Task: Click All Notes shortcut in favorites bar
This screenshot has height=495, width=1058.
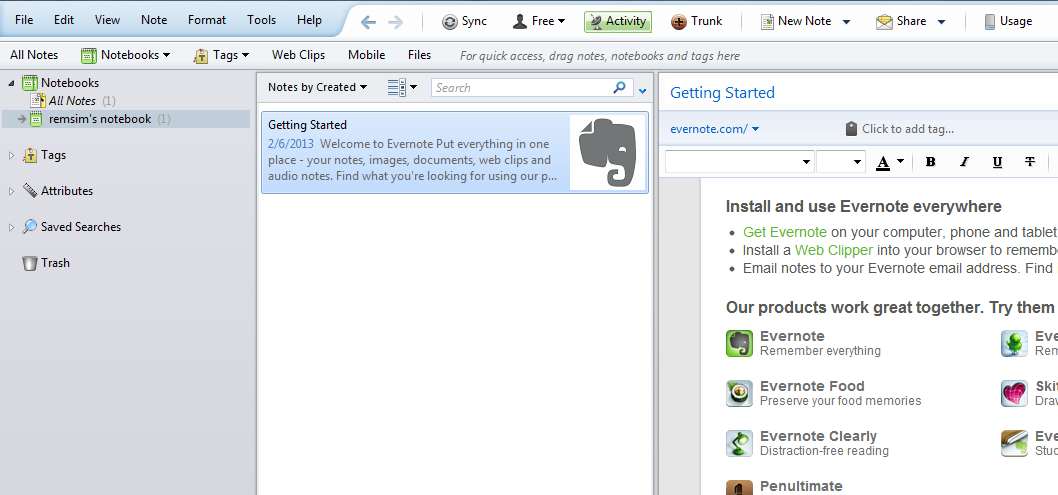Action: 34,55
